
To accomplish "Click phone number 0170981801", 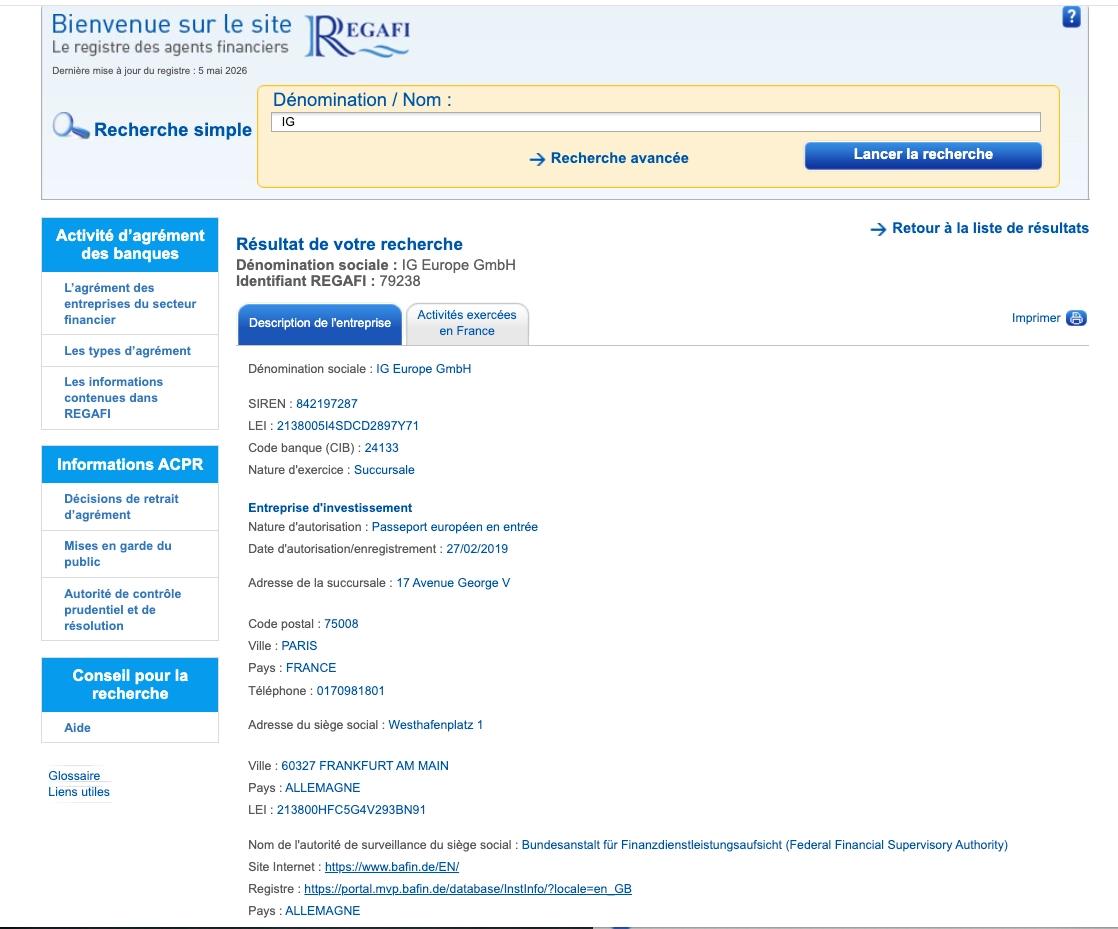I will 350,691.
